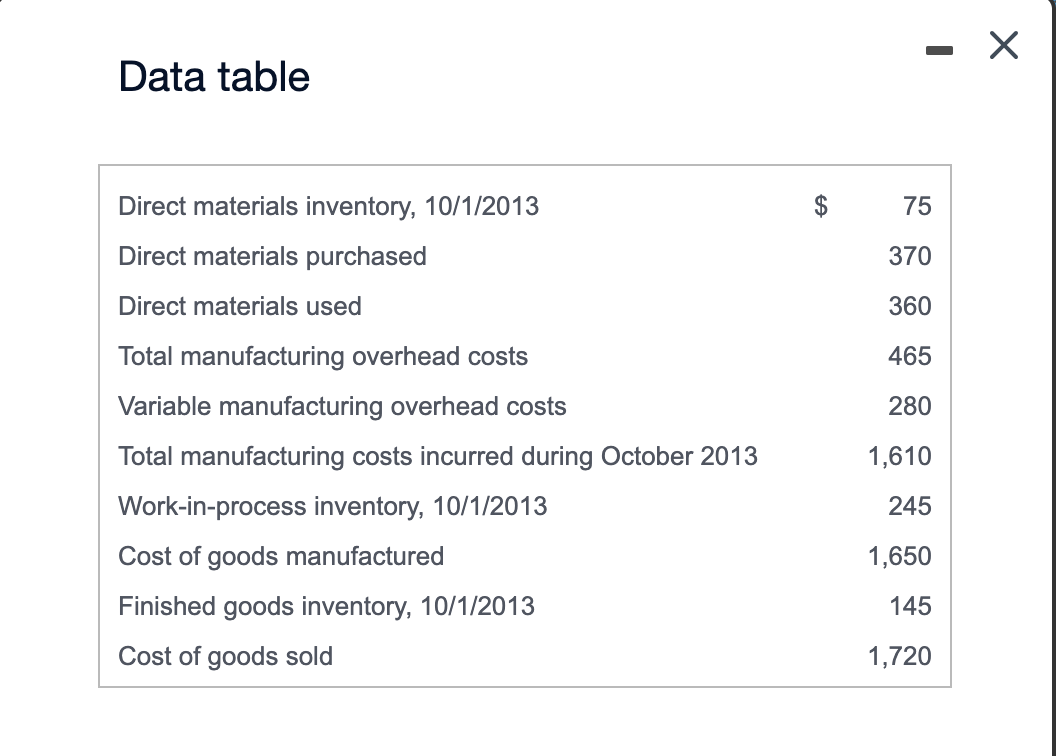Screen dimensions: 1056x756
Task: Select Work-in-process inventory row label
Action: point(332,506)
